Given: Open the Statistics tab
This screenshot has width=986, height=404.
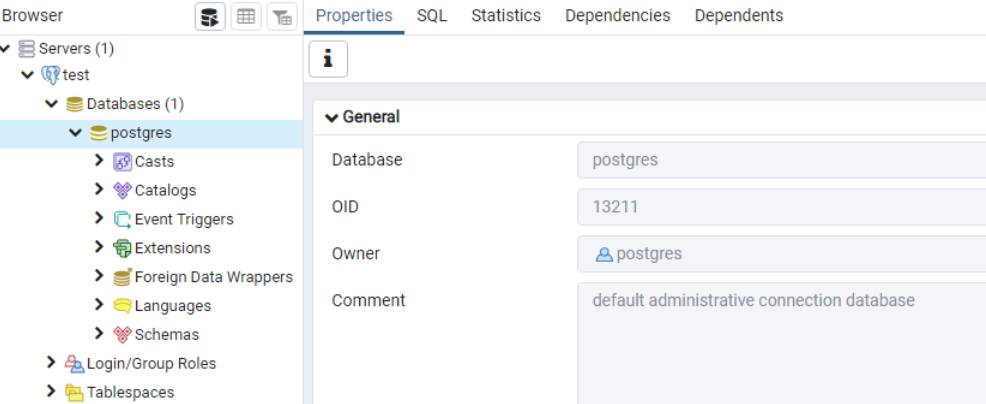Looking at the screenshot, I should (506, 16).
